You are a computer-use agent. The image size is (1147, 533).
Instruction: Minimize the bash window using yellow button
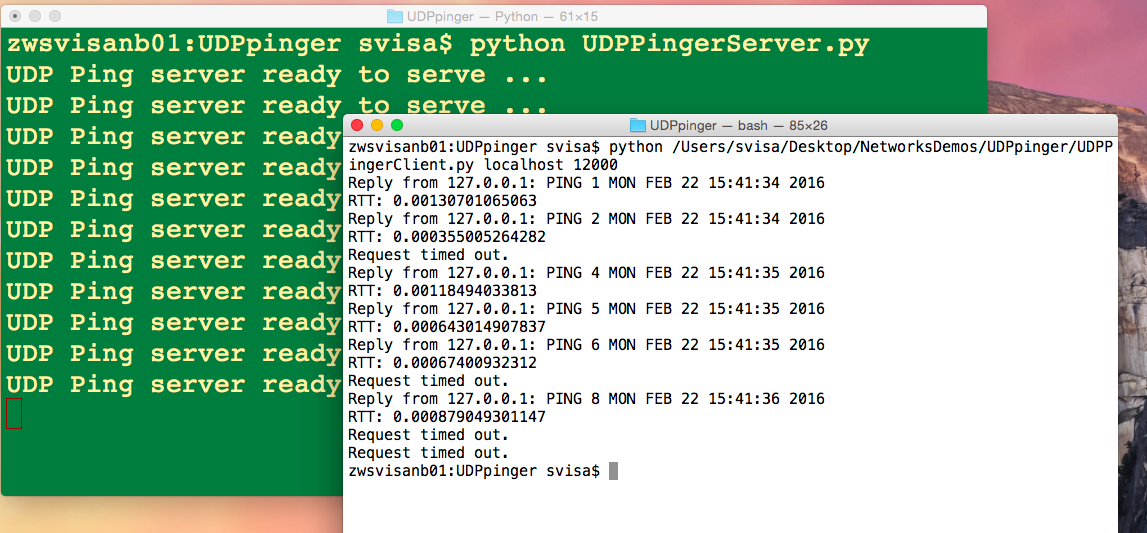(x=377, y=125)
